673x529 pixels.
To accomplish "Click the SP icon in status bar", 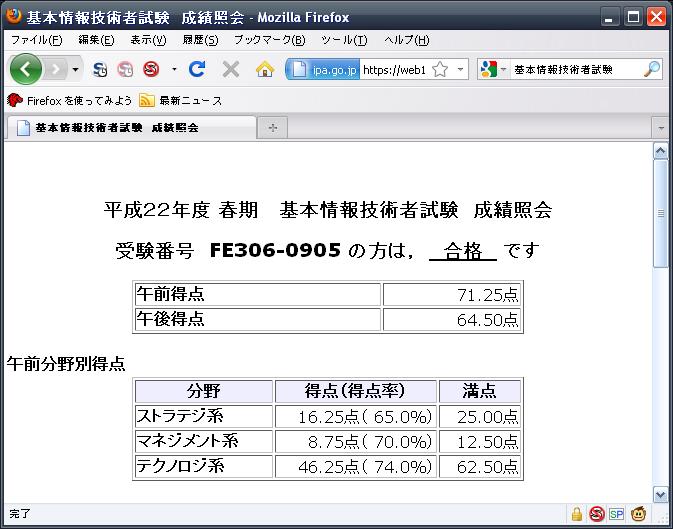I will pyautogui.click(x=616, y=514).
